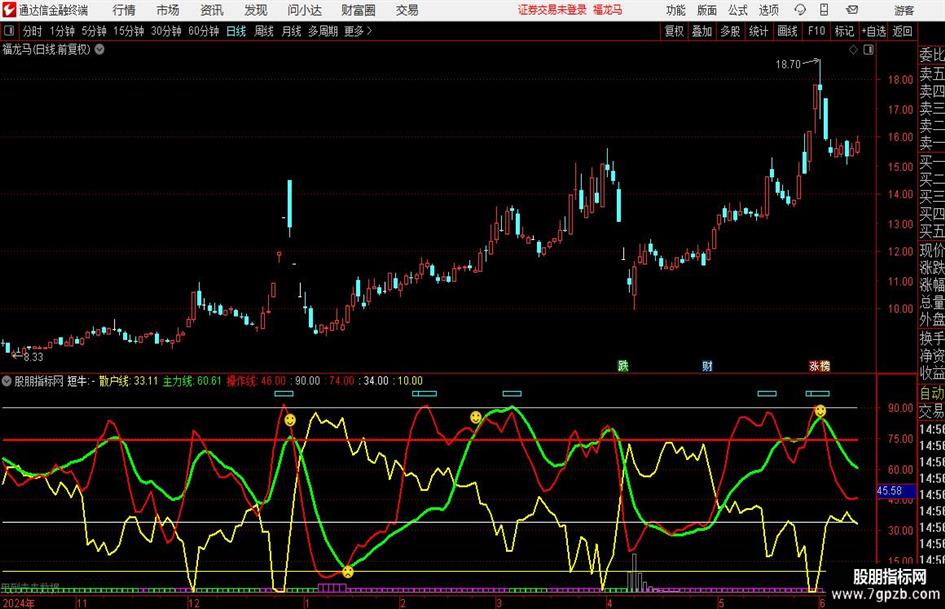Open the customer service headset icon

coord(800,10)
